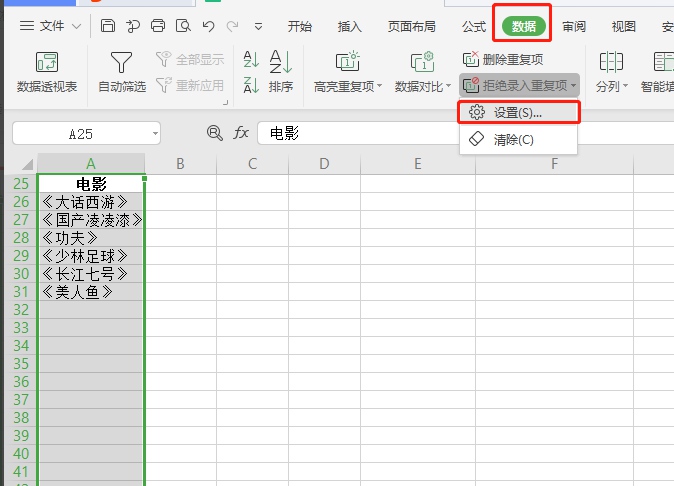Toggle 拒绝录入重复项 dropdown
The width and height of the screenshot is (674, 486).
tap(519, 85)
